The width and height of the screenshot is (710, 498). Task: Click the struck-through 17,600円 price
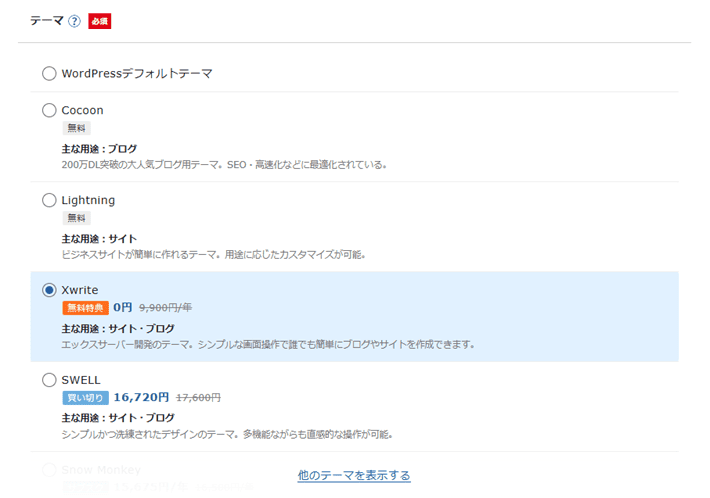click(198, 398)
